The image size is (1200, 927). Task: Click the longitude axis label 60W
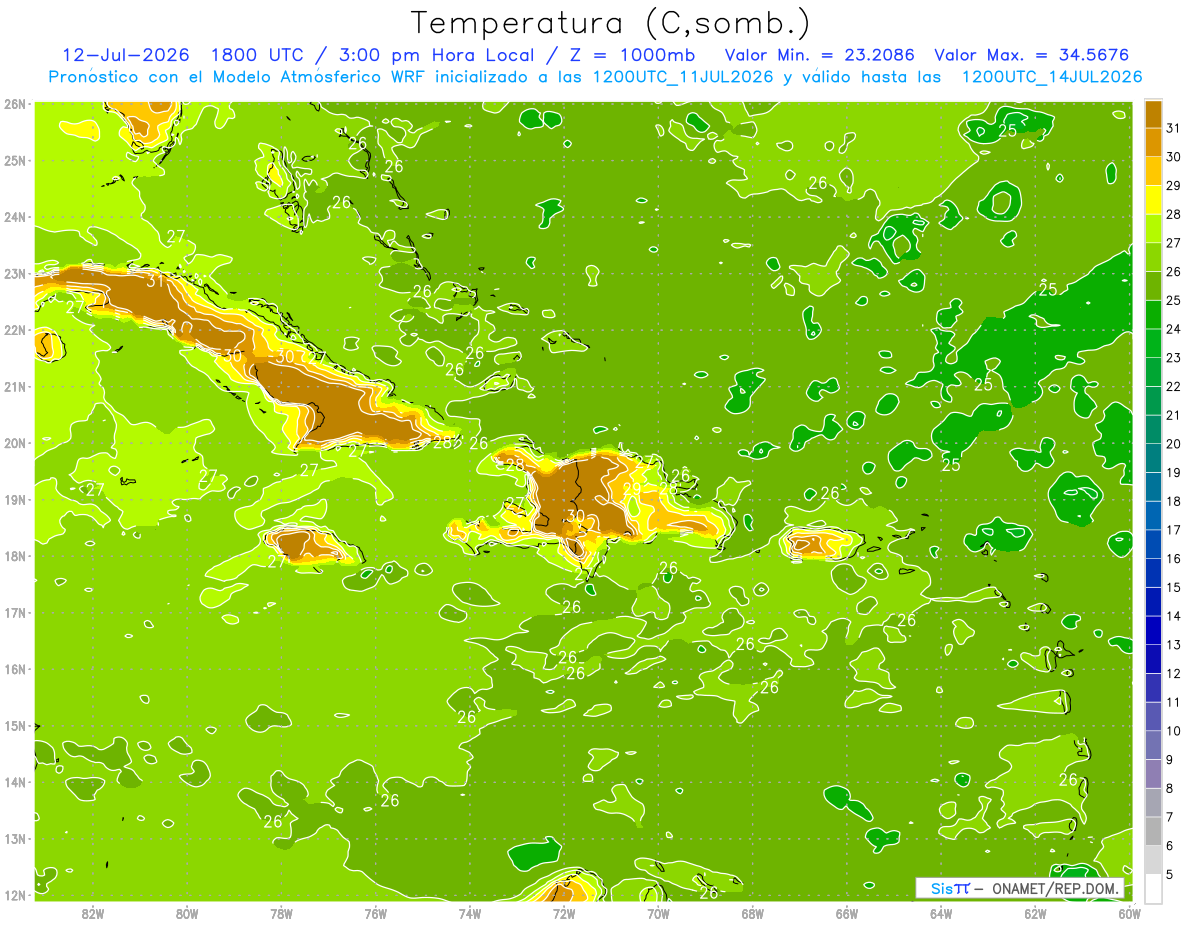pos(1130,913)
